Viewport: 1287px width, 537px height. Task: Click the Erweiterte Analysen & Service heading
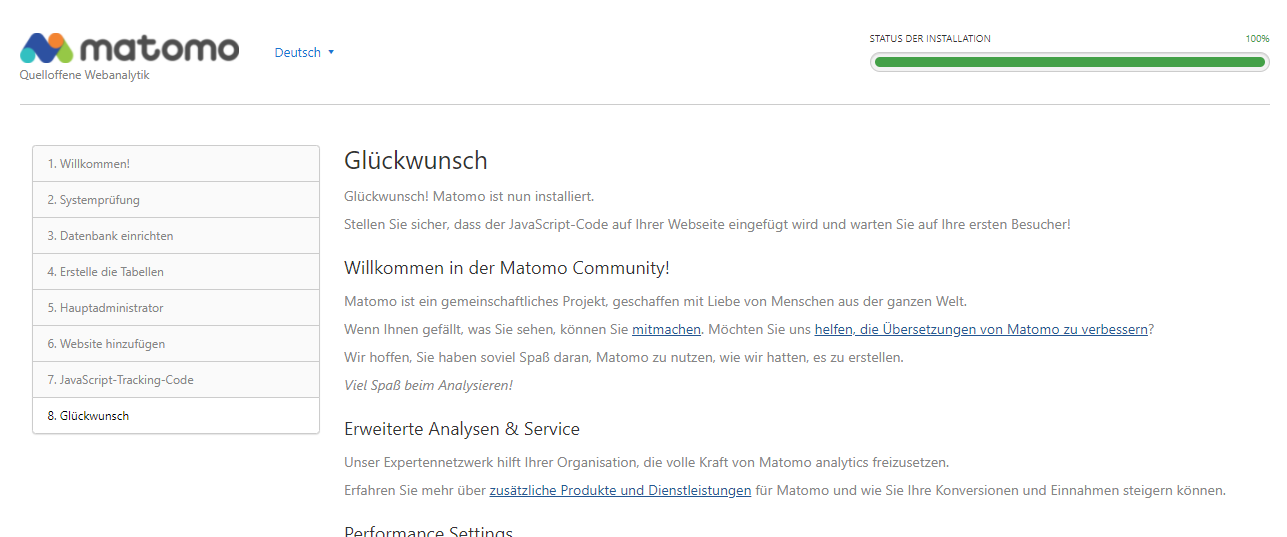[x=462, y=429]
